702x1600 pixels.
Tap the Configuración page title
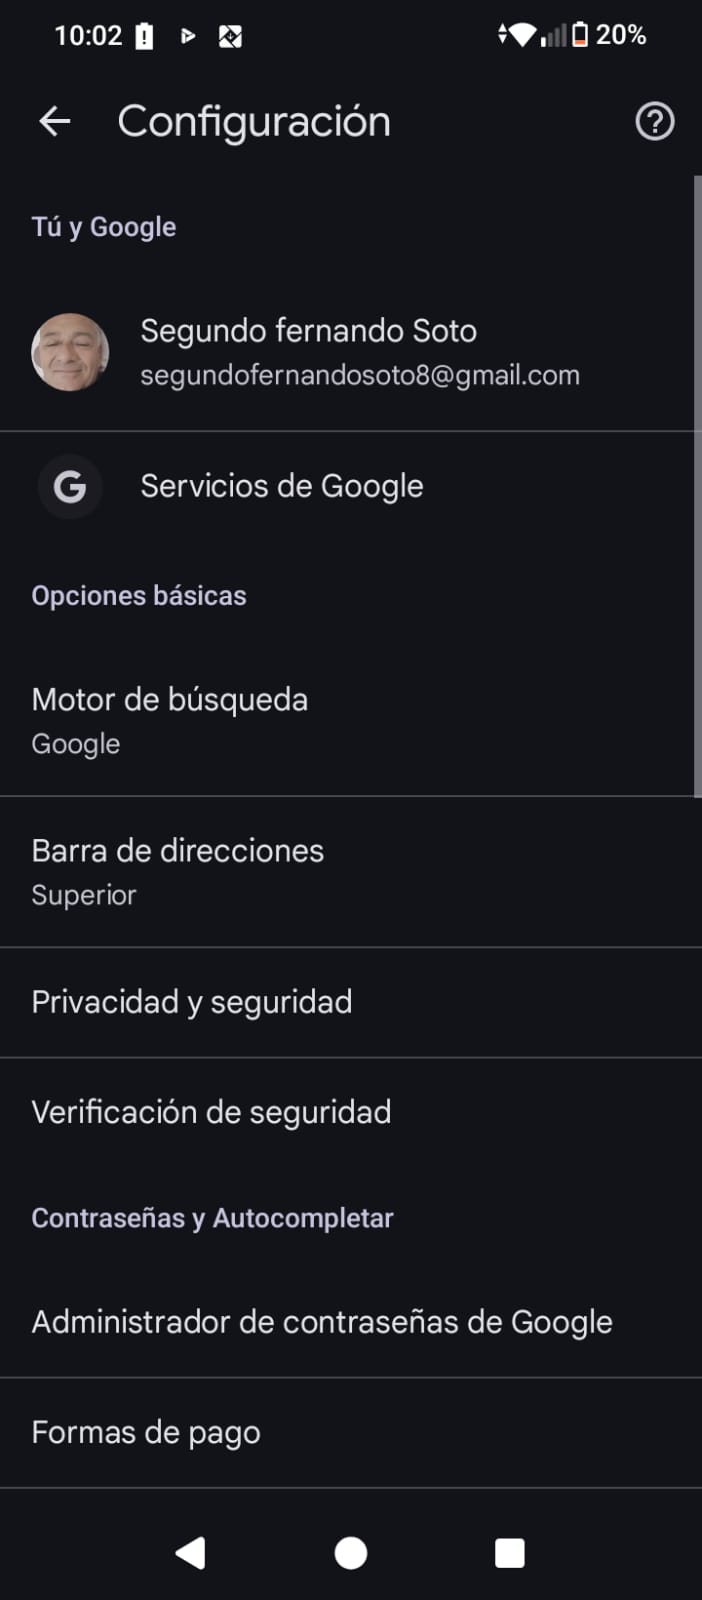point(254,122)
